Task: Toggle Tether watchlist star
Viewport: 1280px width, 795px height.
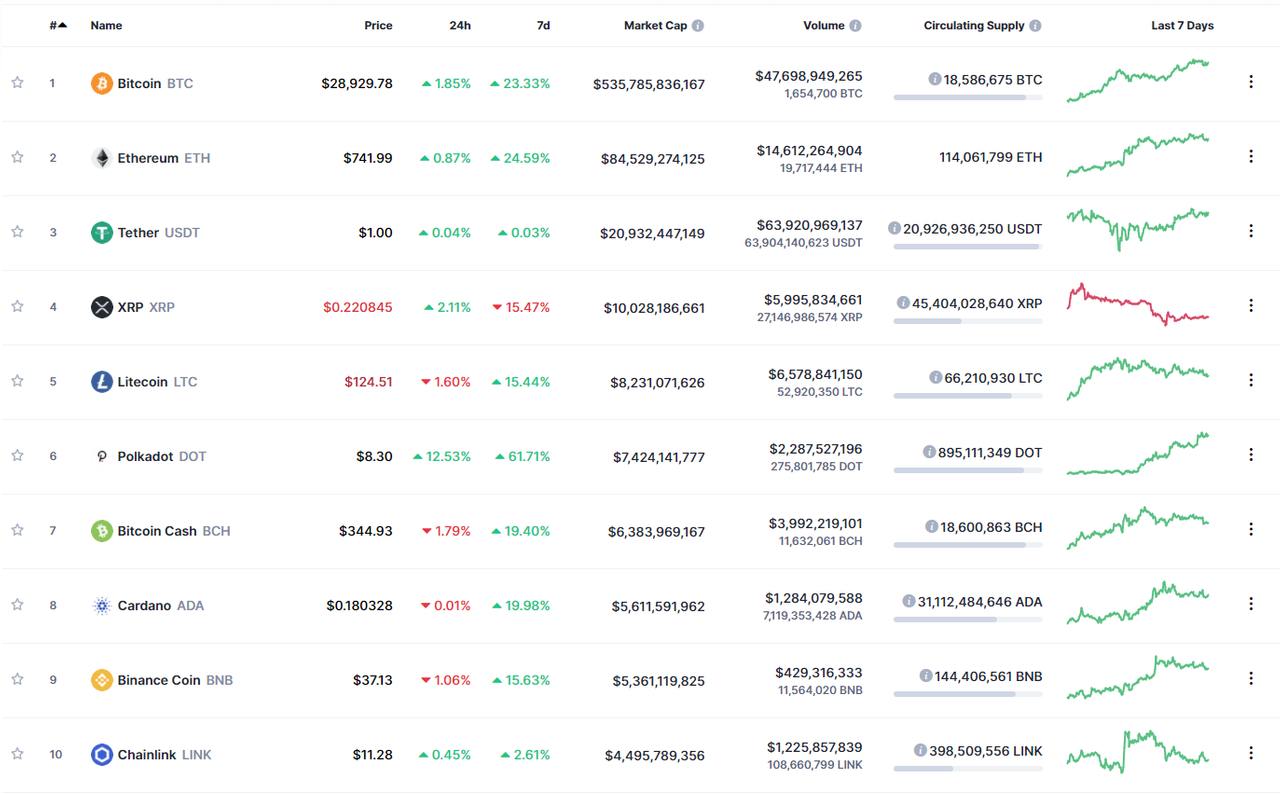Action: tap(17, 232)
